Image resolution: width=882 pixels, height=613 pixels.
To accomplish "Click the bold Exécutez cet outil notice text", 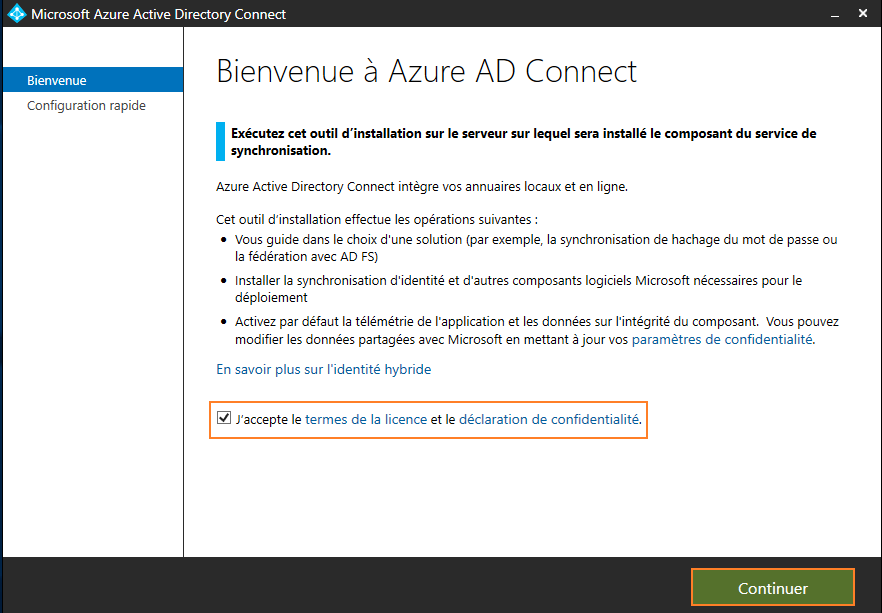I will click(523, 142).
